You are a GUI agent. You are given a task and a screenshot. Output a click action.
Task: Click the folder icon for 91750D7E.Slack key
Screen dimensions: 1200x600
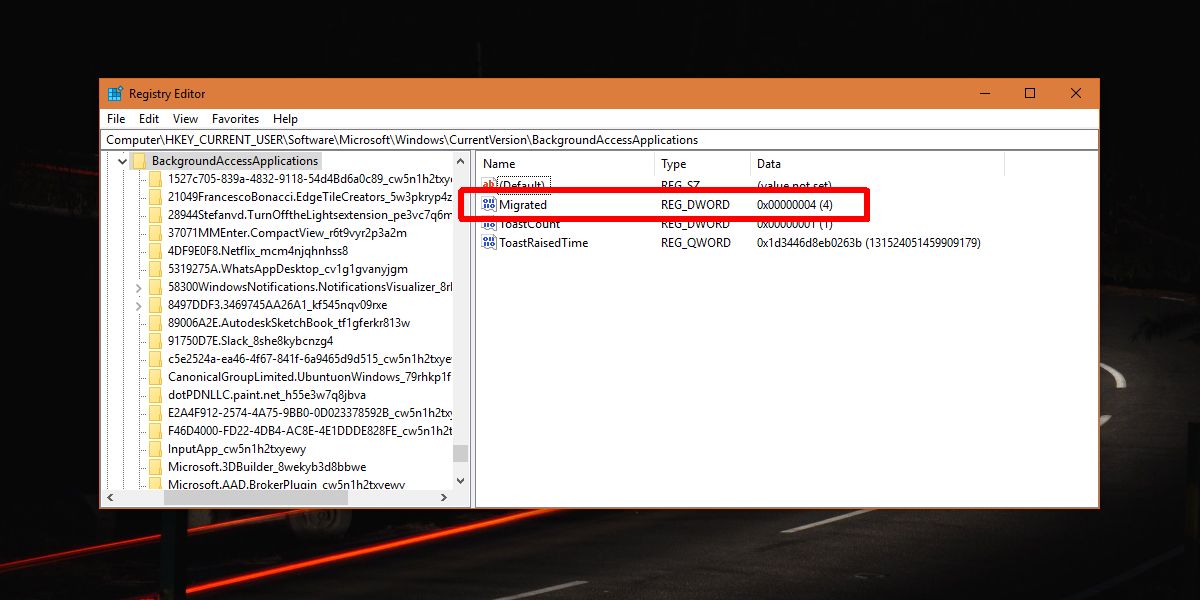[155, 340]
